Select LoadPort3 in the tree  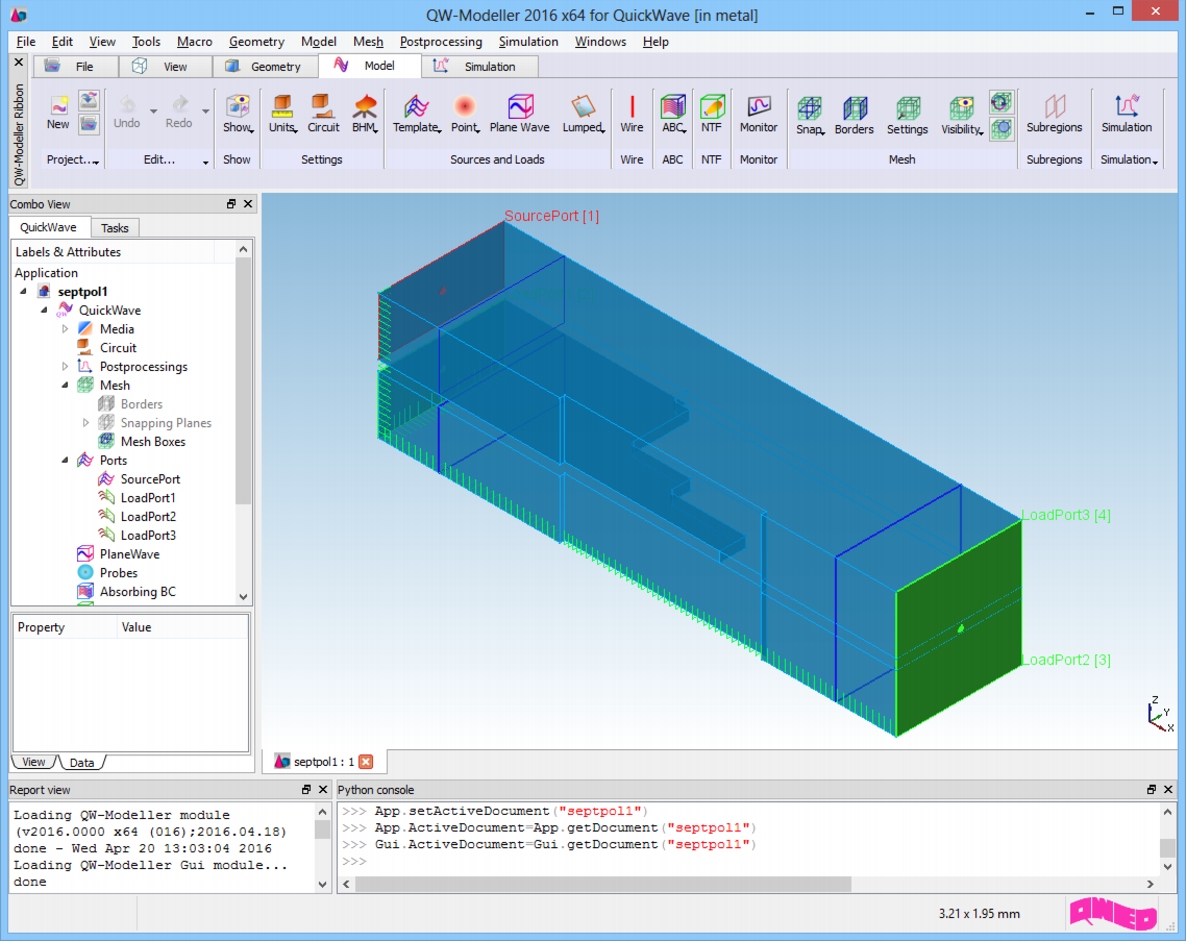[x=148, y=535]
